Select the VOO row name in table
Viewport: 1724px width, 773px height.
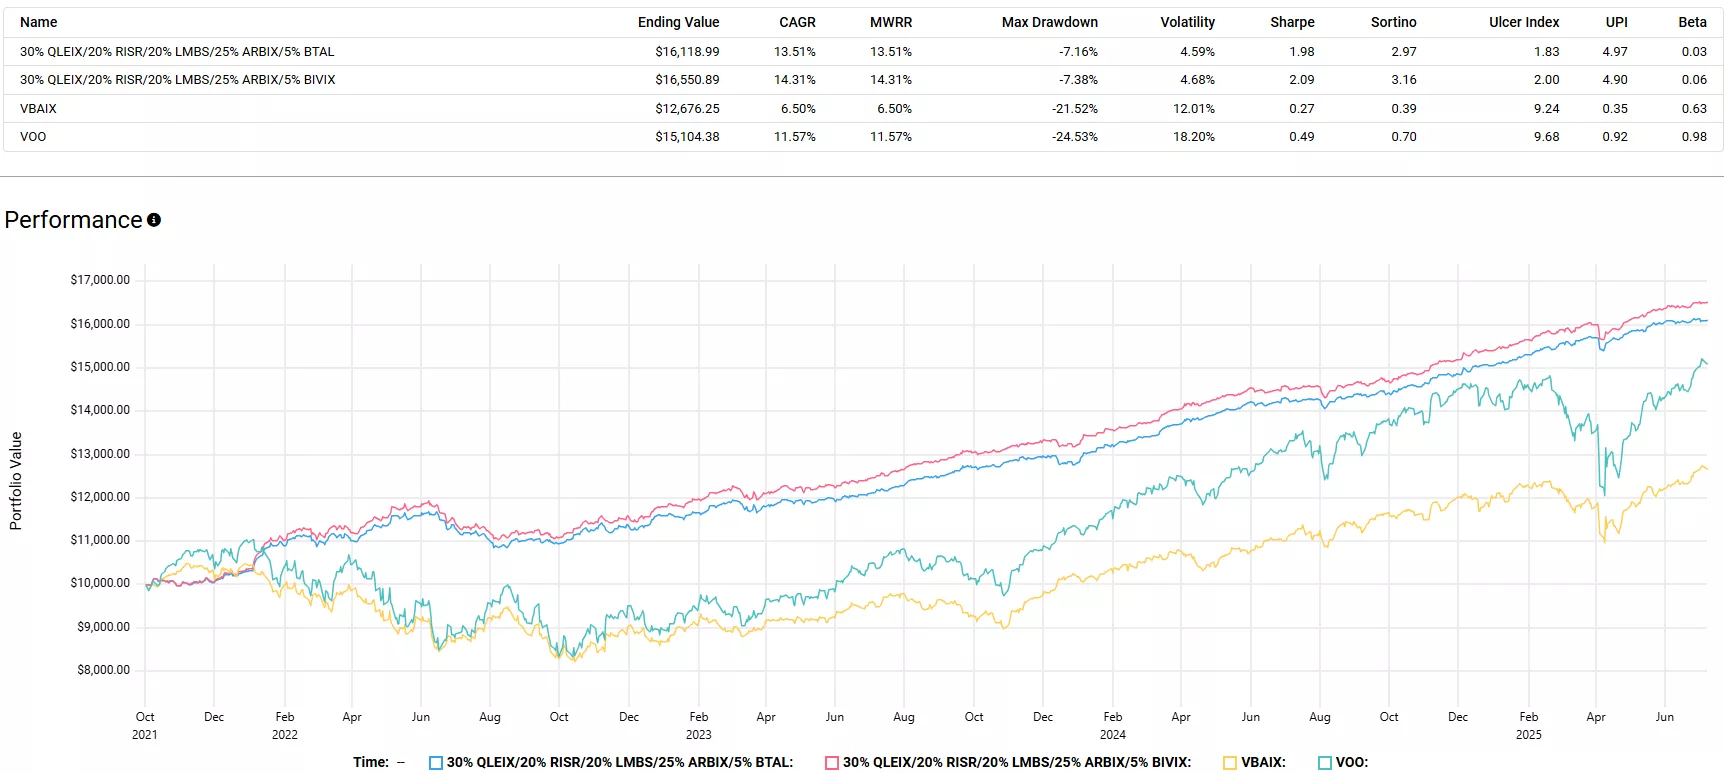[33, 137]
